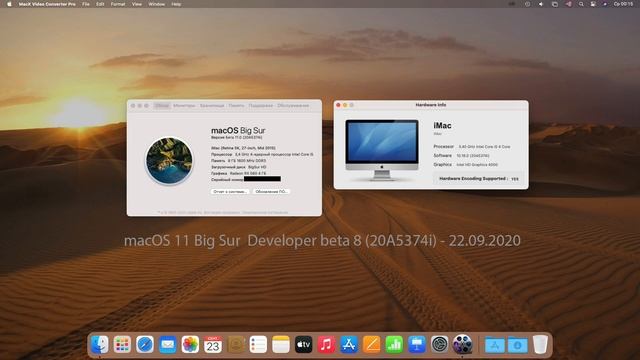Open the Format menu
The height and width of the screenshot is (360, 640).
[x=118, y=4]
